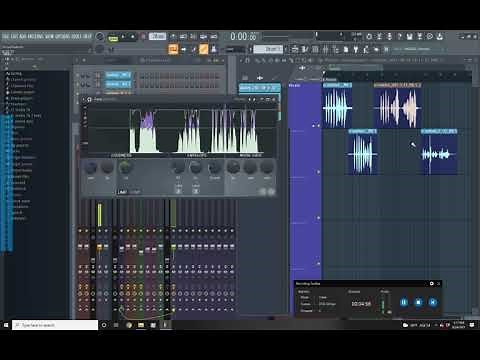Open Windows notification center icon
This screenshot has width=480, height=360.
pos(472,325)
